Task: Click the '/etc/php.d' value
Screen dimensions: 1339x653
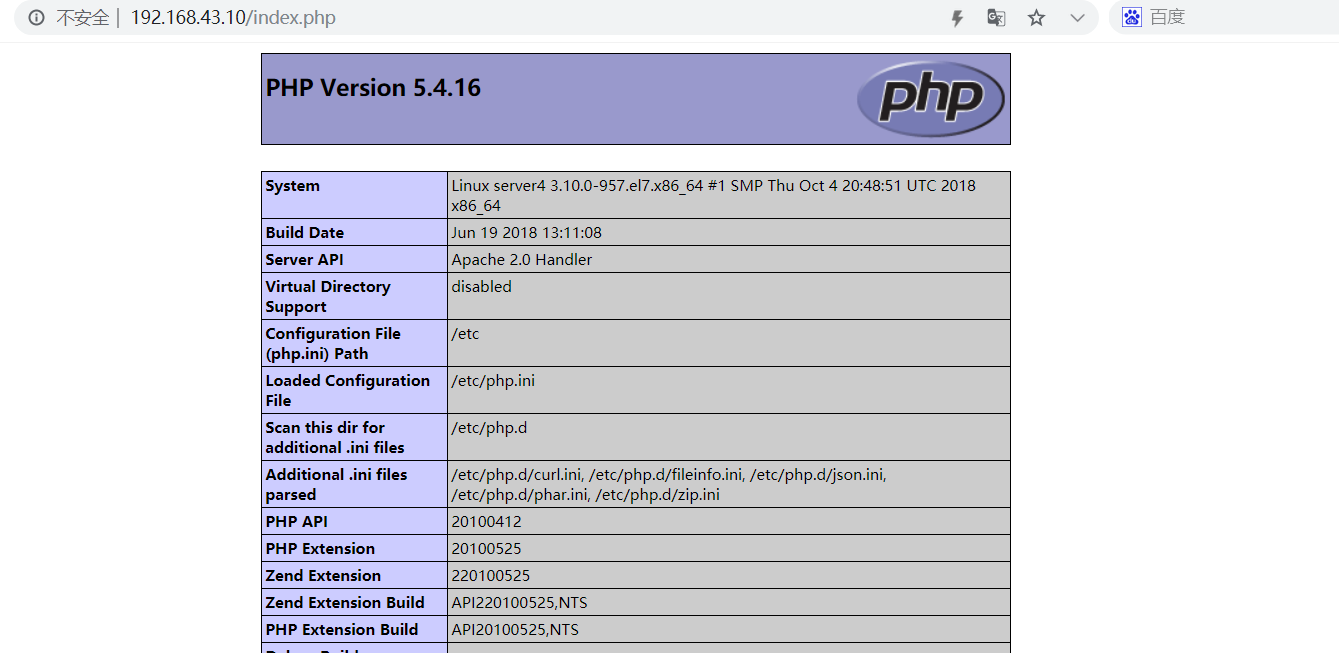Action: (489, 428)
